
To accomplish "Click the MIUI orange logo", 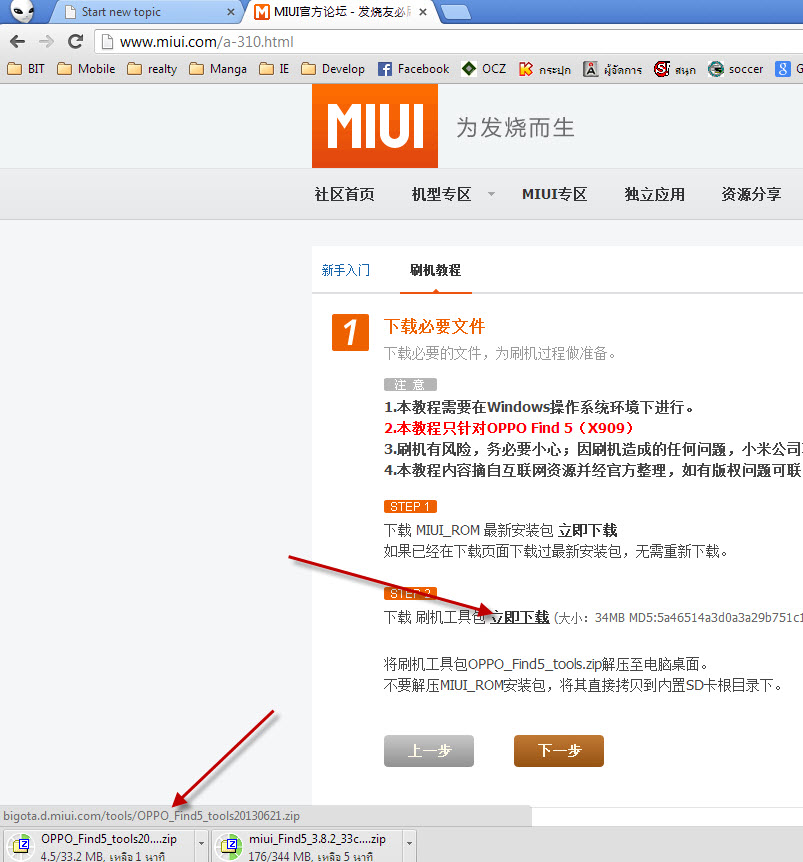I will (x=375, y=126).
